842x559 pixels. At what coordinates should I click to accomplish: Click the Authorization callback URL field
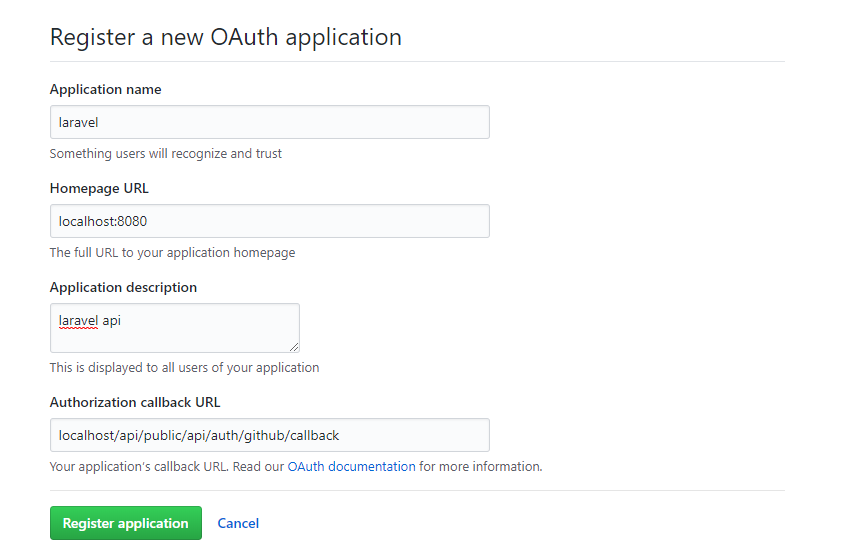tap(269, 435)
